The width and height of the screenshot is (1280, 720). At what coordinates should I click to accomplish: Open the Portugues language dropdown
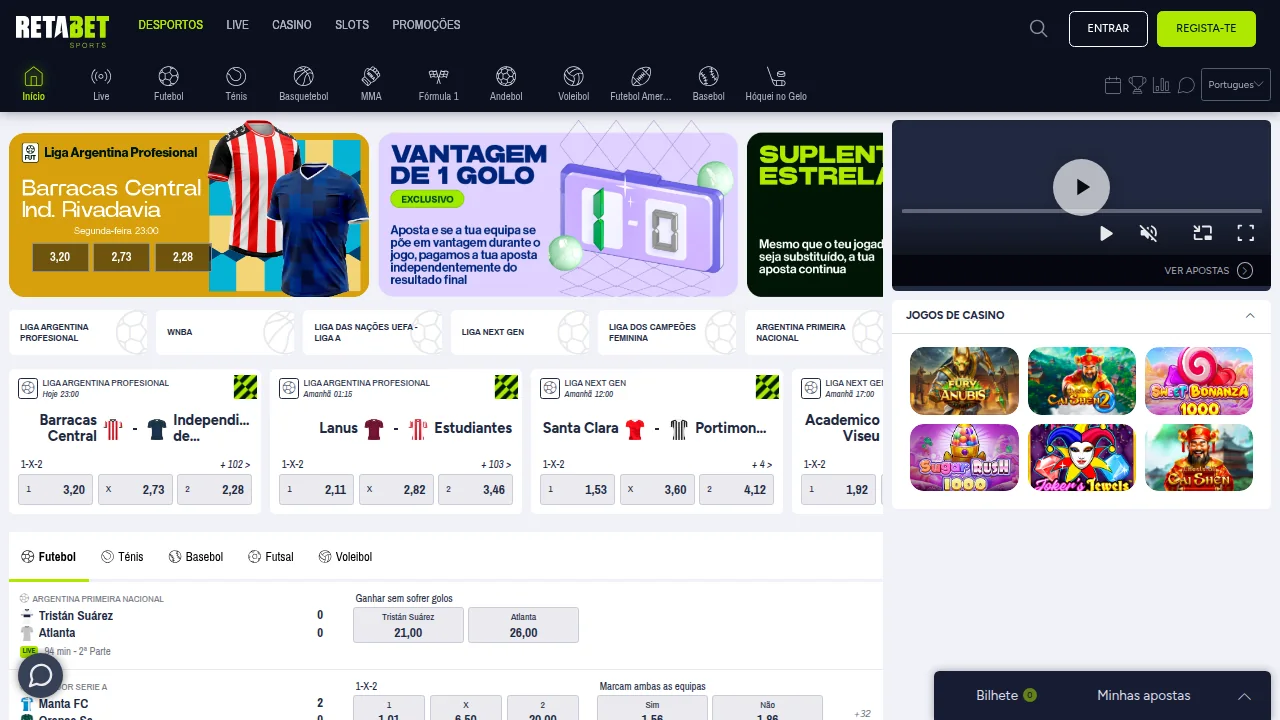coord(1235,85)
